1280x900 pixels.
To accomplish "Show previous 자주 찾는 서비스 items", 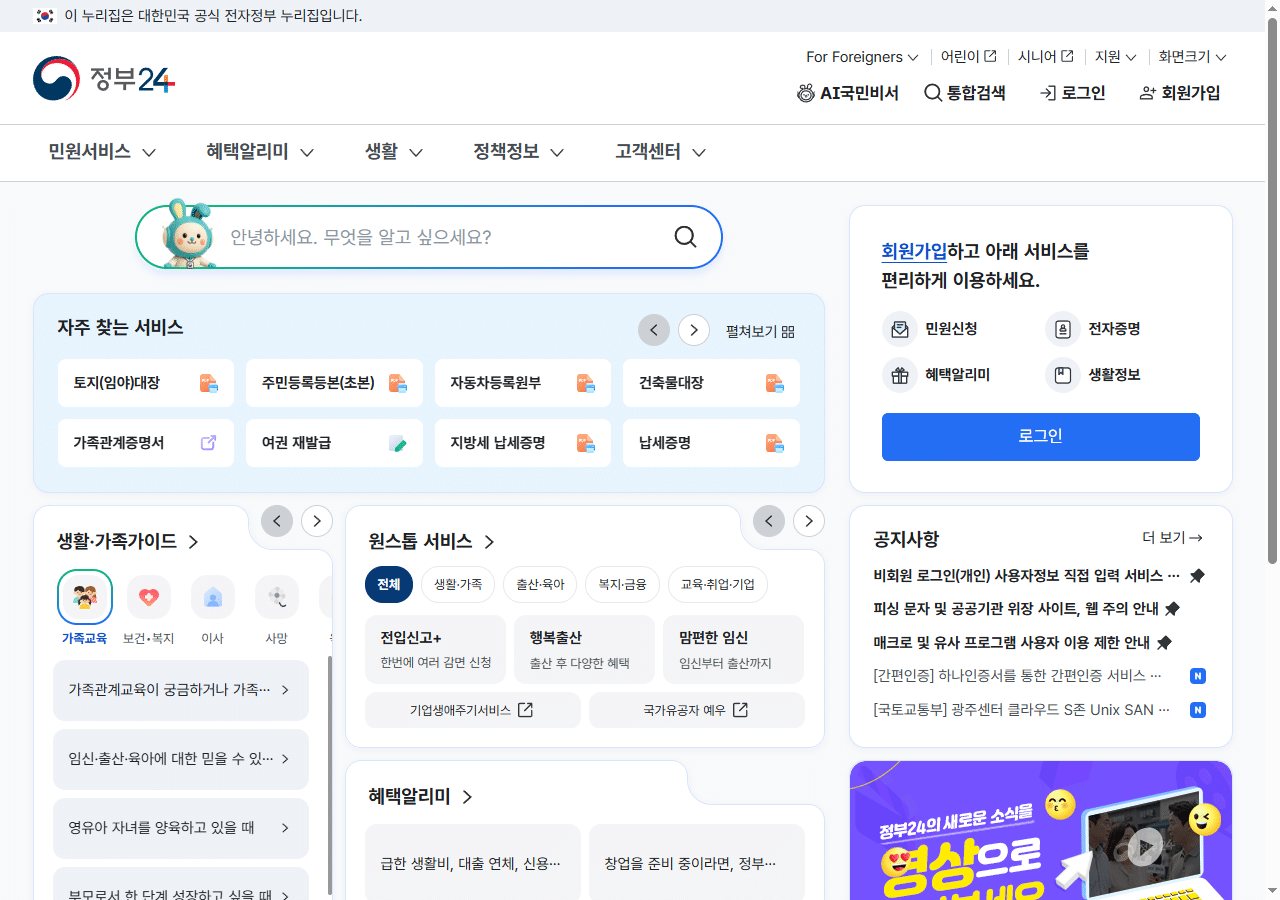I will [654, 330].
